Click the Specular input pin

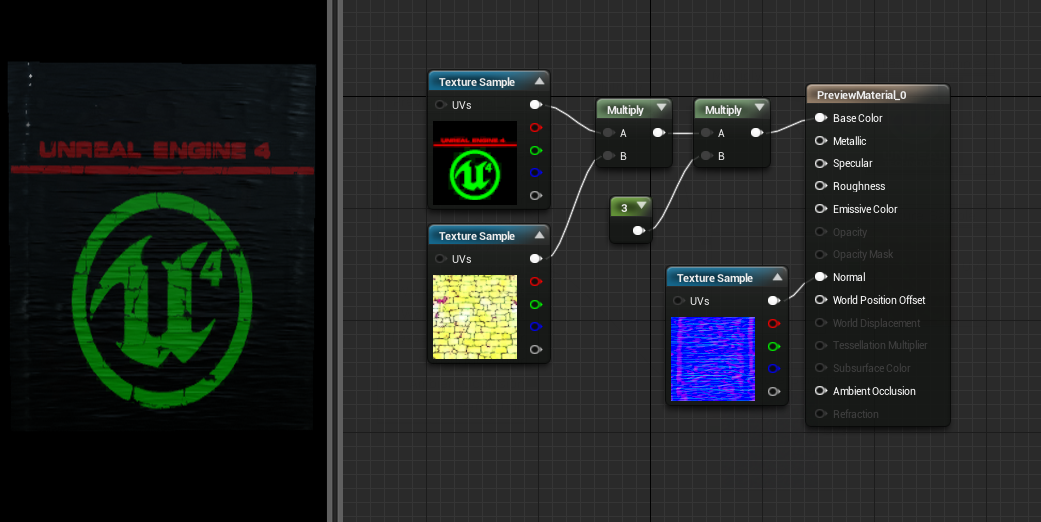pyautogui.click(x=821, y=163)
